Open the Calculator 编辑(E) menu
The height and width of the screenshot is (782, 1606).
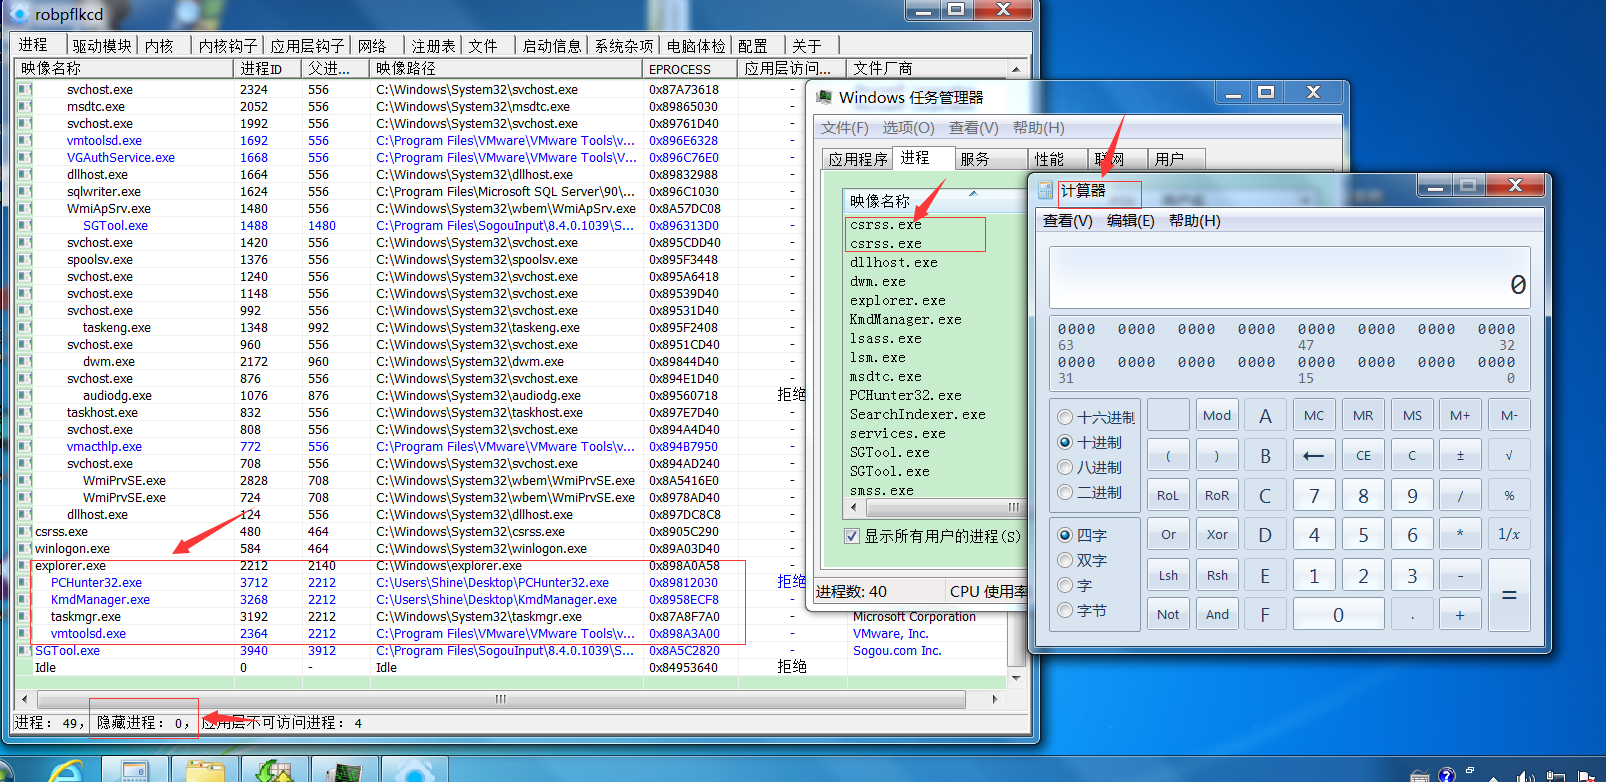tap(1130, 221)
